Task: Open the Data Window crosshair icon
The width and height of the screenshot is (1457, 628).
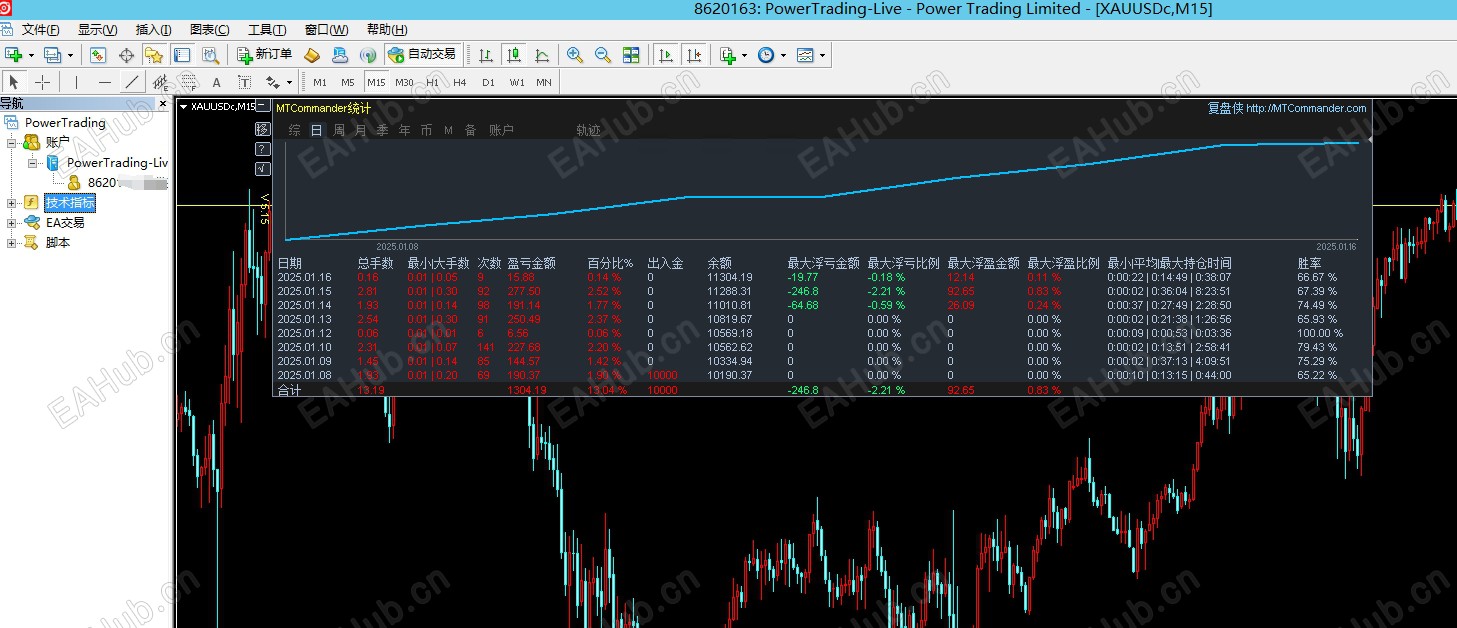Action: click(x=126, y=55)
